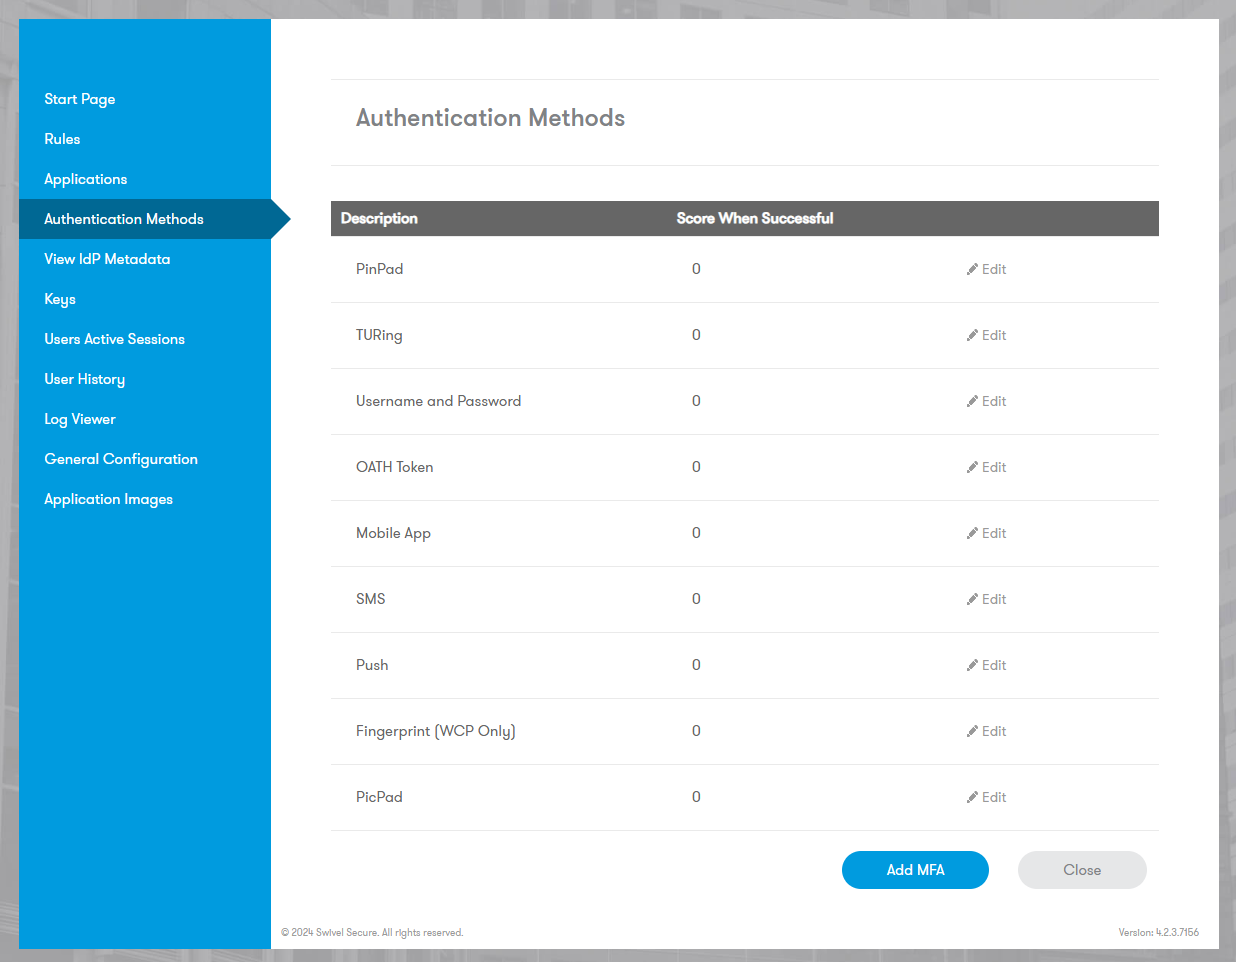The height and width of the screenshot is (962, 1236).
Task: View Users Active Sessions
Action: (x=114, y=339)
